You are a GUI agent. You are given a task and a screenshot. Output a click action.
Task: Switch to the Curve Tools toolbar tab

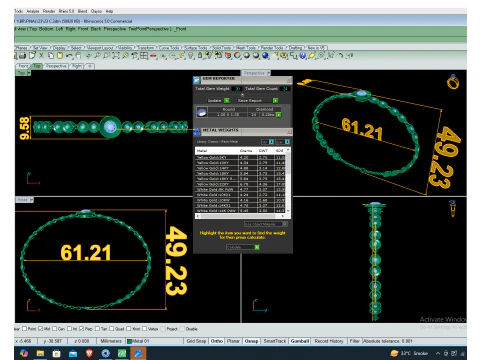(170, 48)
